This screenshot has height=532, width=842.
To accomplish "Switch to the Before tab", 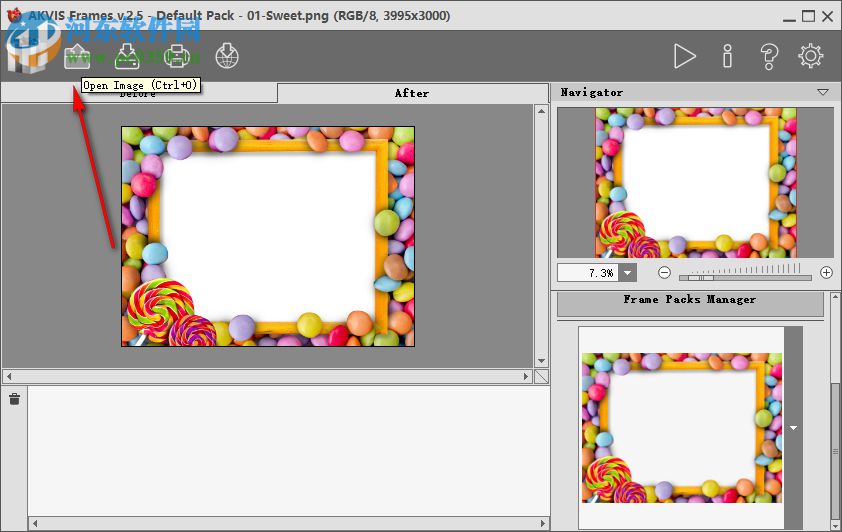I will coord(139,94).
